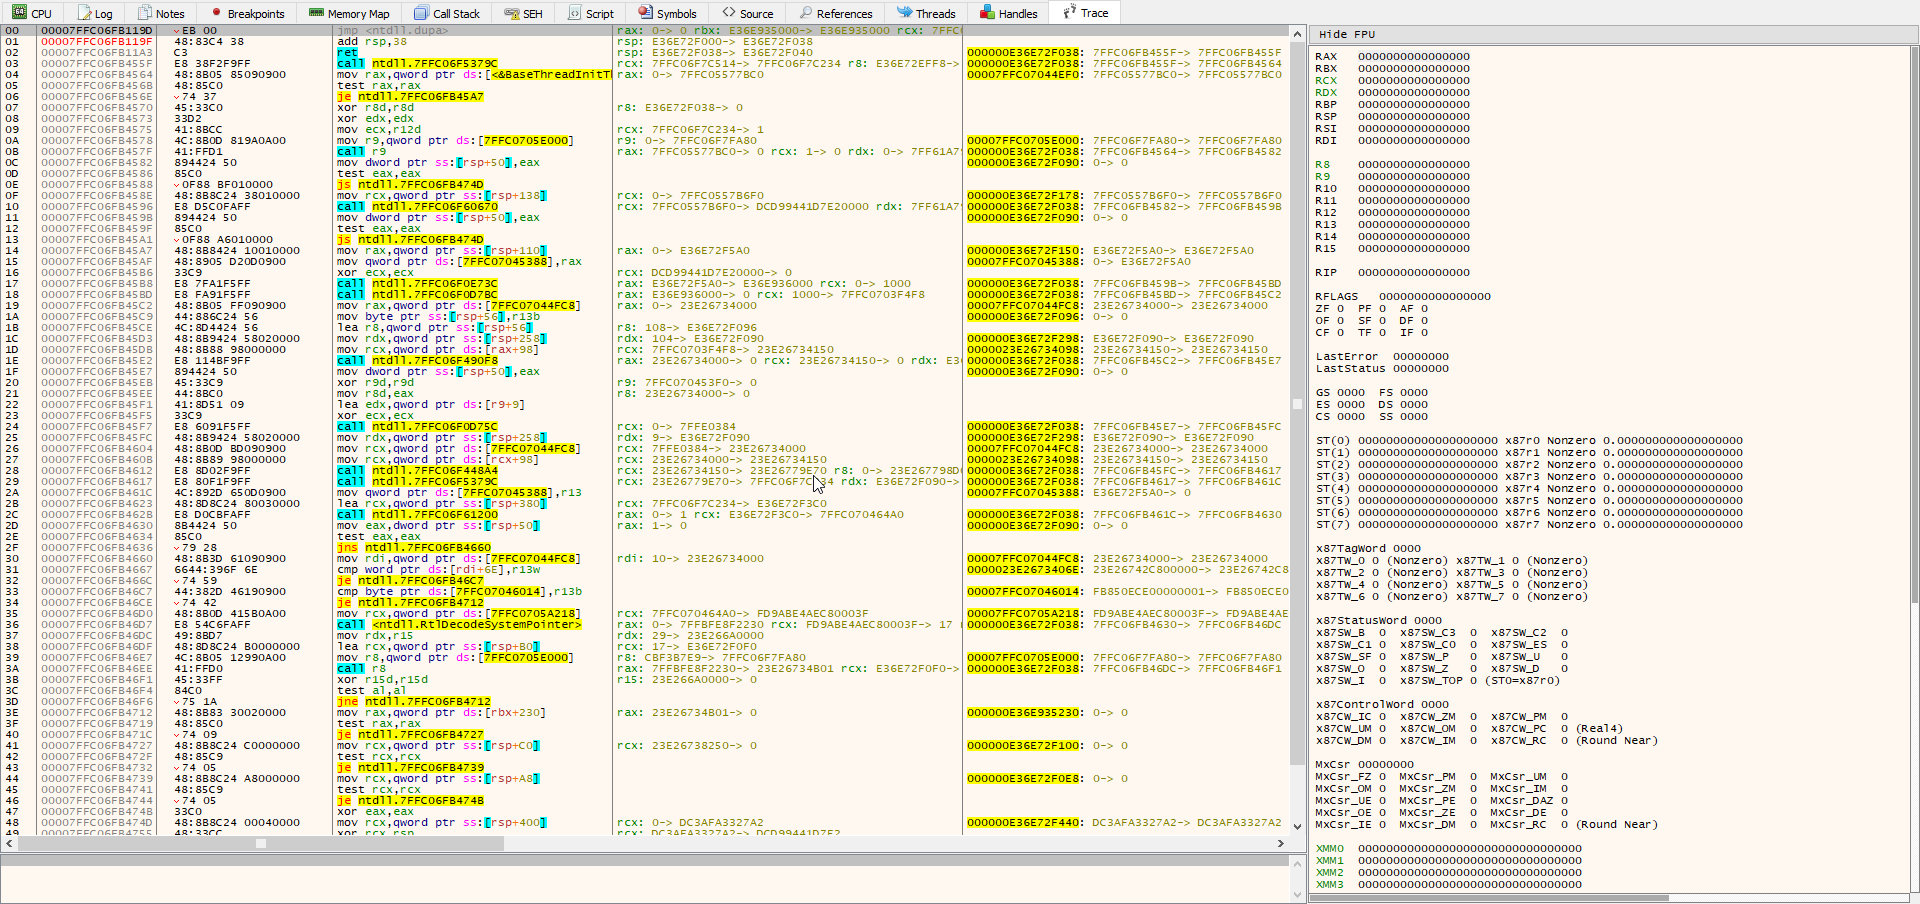1920x904 pixels.
Task: View loaded Symbols
Action: tap(667, 13)
